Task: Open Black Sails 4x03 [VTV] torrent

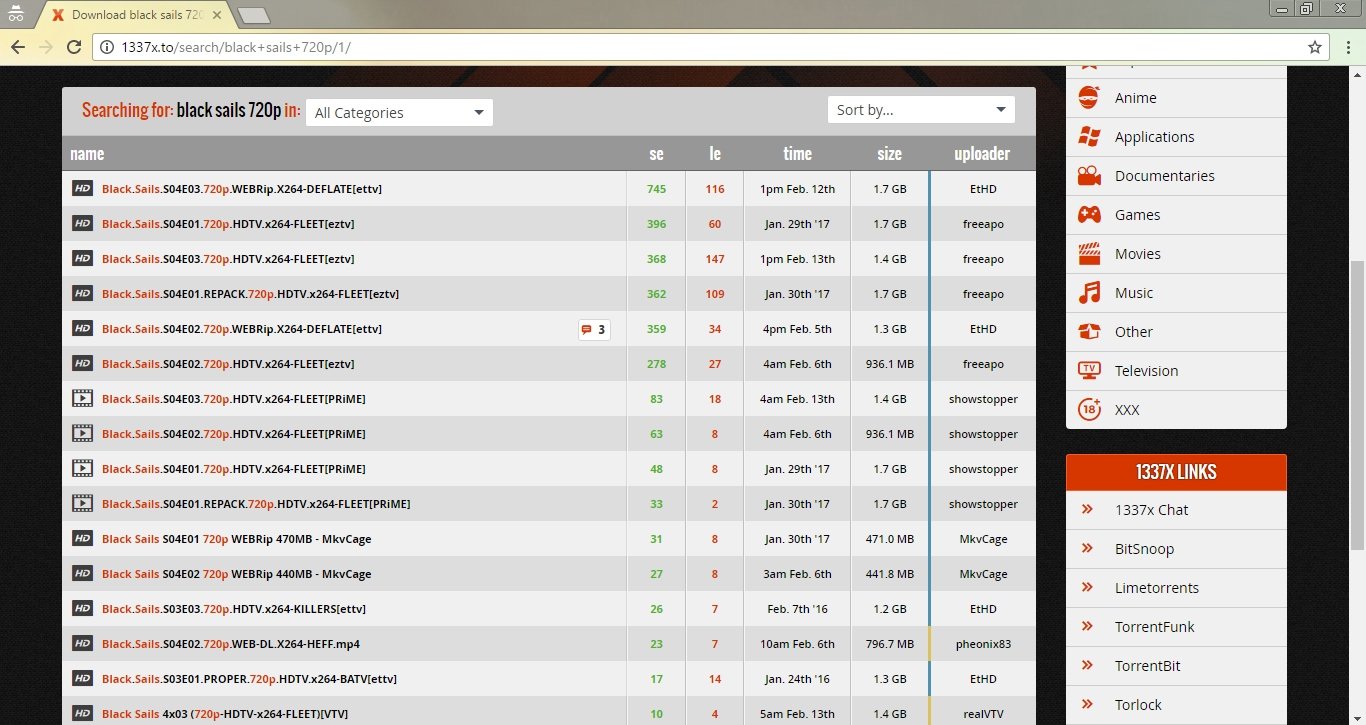Action: [x=225, y=714]
